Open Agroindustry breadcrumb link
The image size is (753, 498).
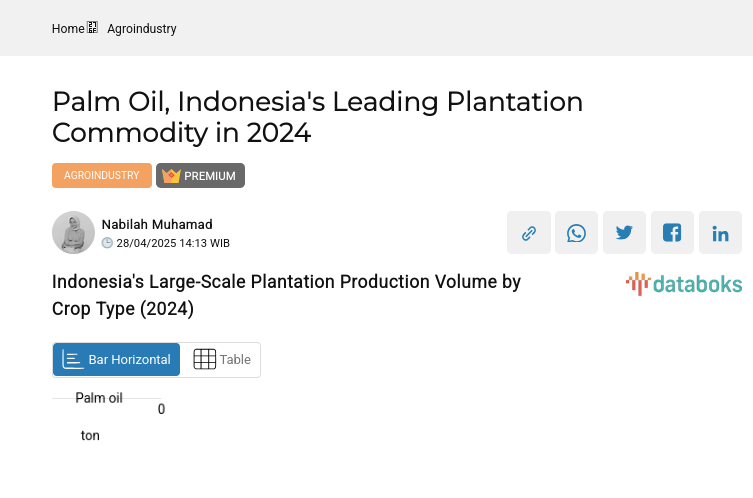142,29
